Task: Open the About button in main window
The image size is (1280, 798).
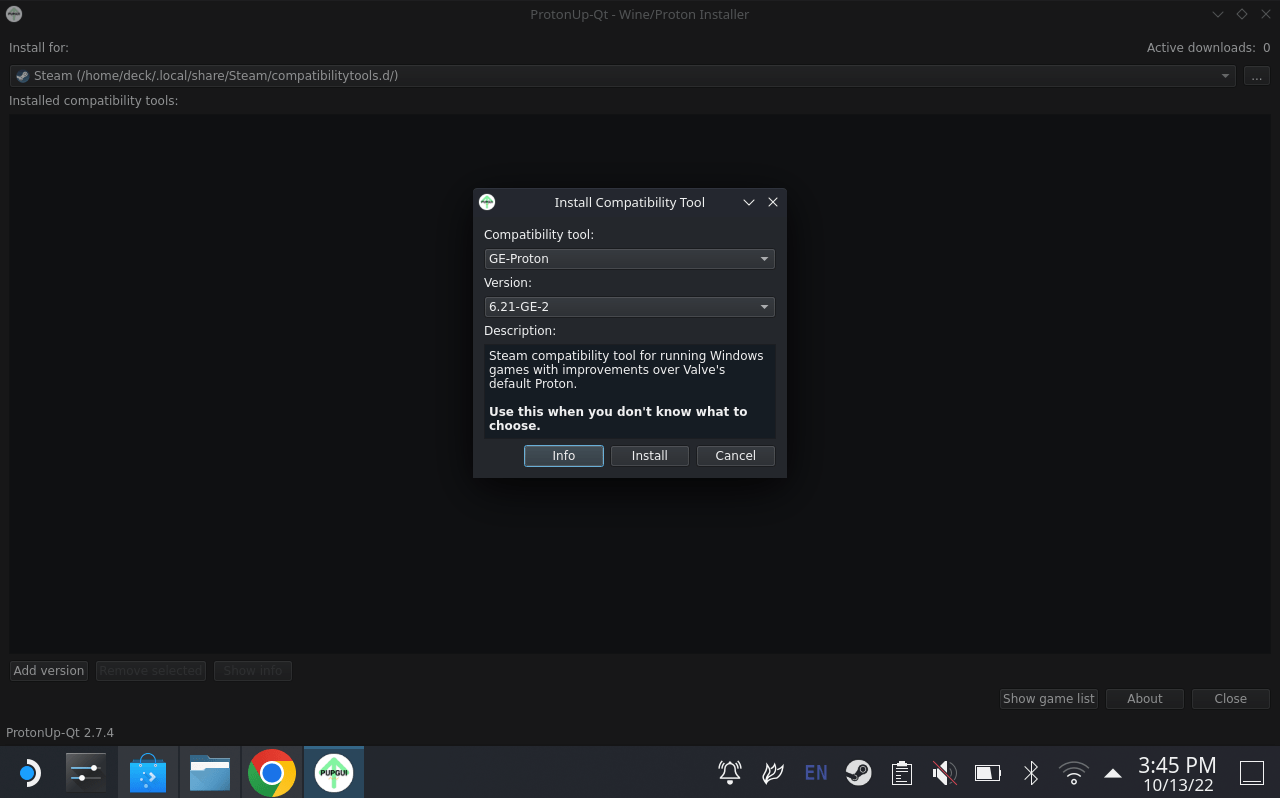Action: click(1145, 699)
